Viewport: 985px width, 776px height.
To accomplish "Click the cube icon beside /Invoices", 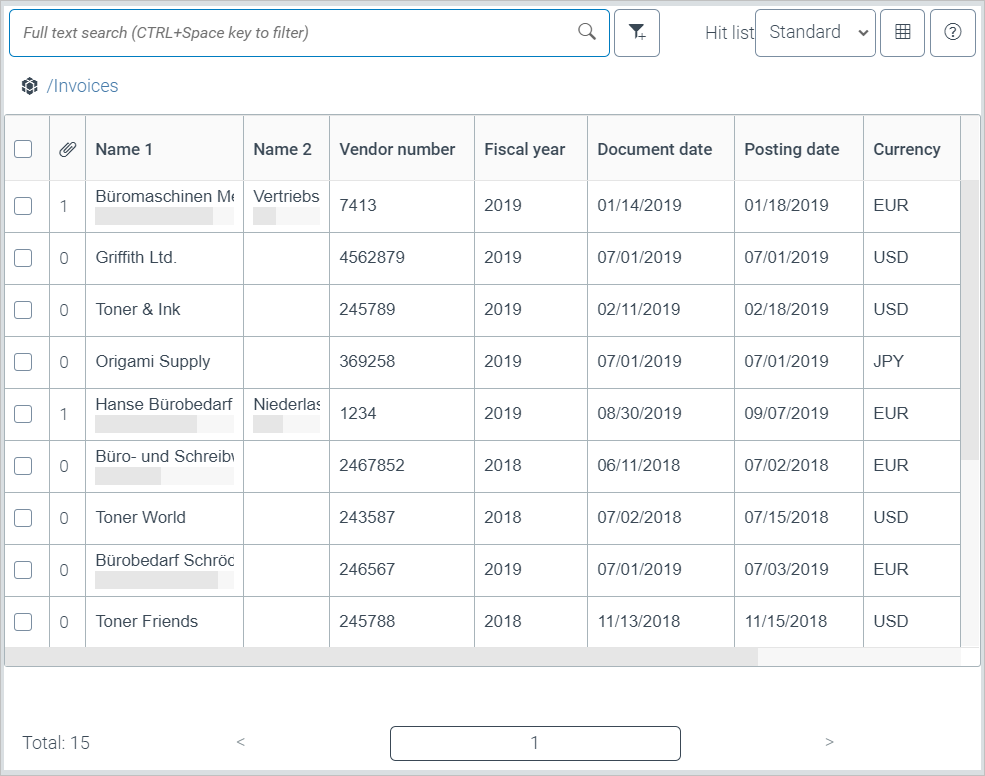I will pos(29,86).
